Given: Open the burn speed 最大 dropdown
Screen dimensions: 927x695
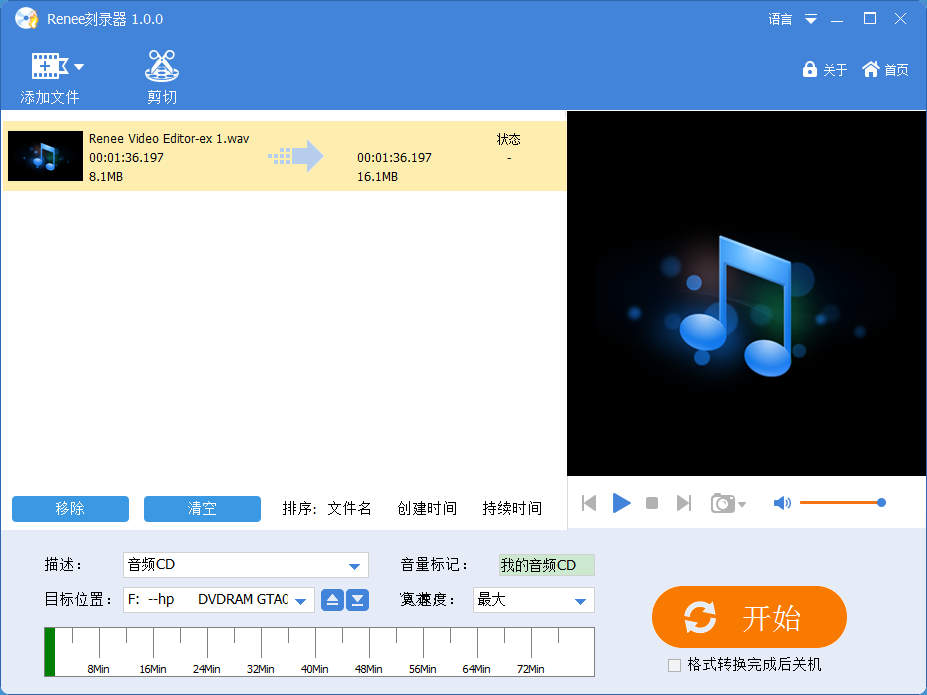Looking at the screenshot, I should coord(533,600).
